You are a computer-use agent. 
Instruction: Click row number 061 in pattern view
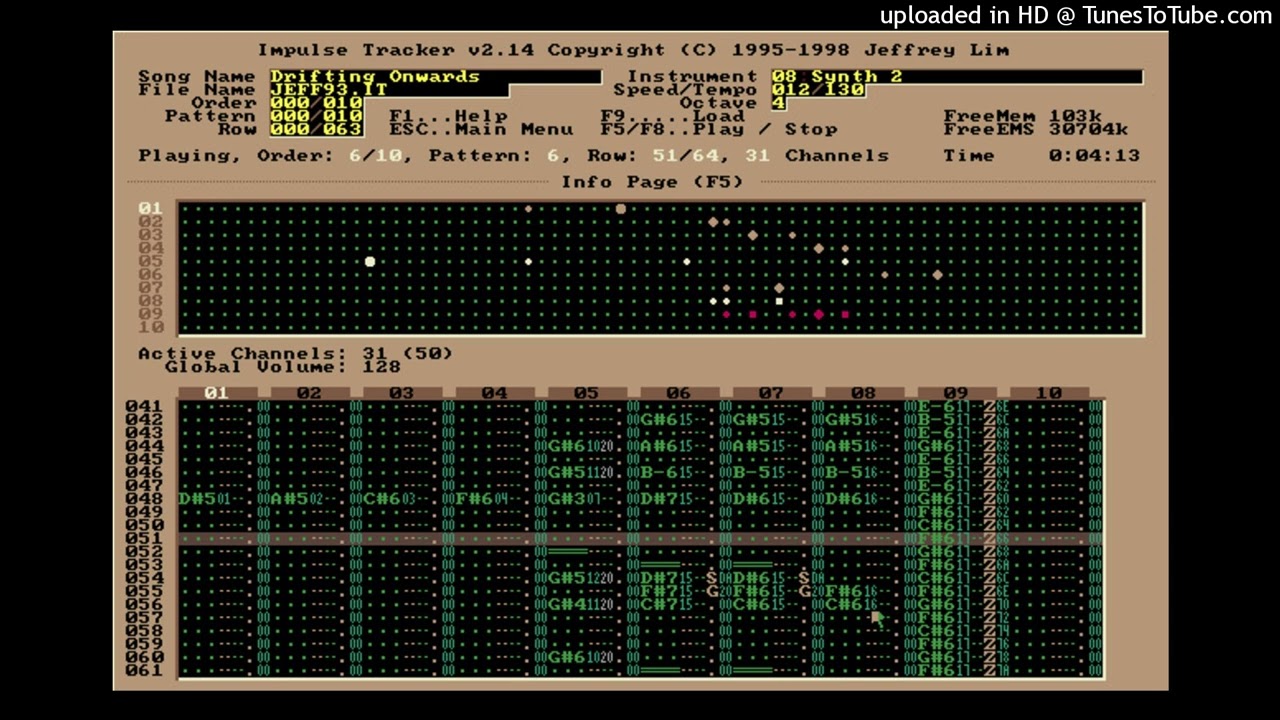tap(144, 670)
